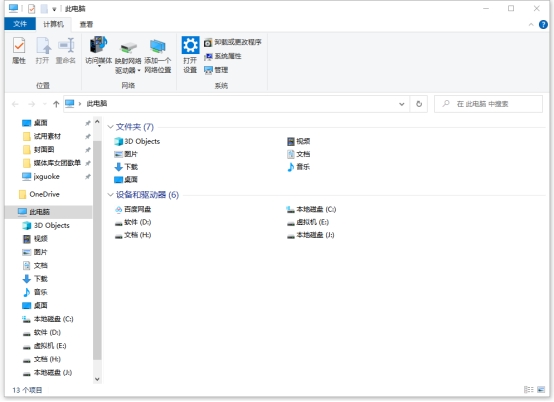The width and height of the screenshot is (554, 402).
Task: Click 添加一个网络位置 (Add network location)
Action: [x=158, y=56]
